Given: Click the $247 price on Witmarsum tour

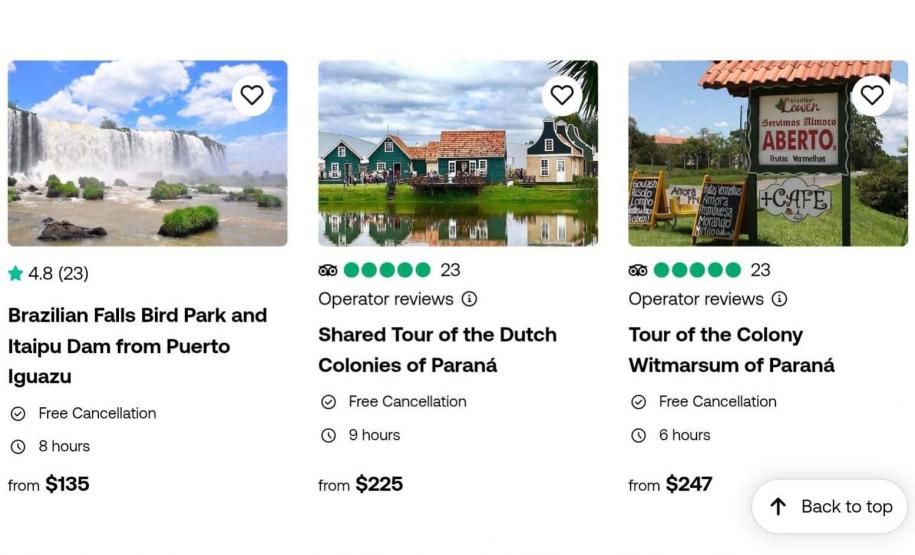Looking at the screenshot, I should pos(688,484).
